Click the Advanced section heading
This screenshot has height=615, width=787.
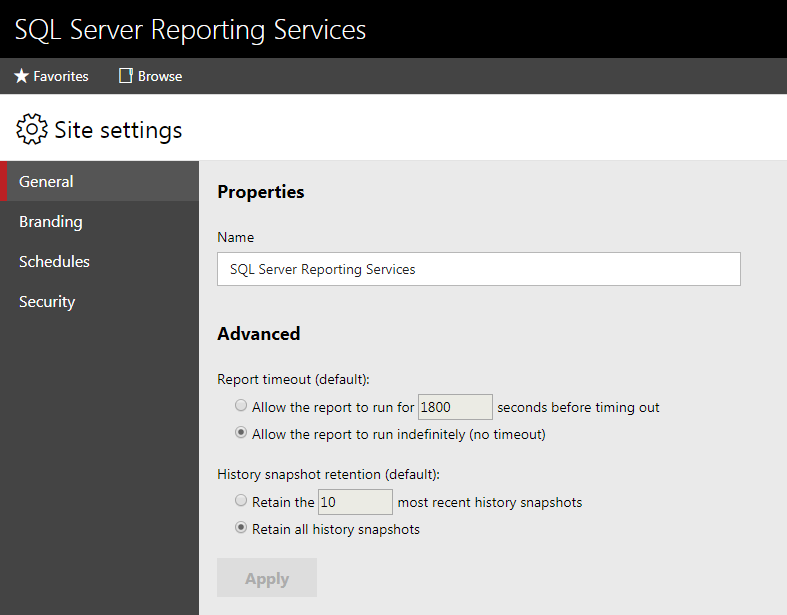tap(258, 334)
